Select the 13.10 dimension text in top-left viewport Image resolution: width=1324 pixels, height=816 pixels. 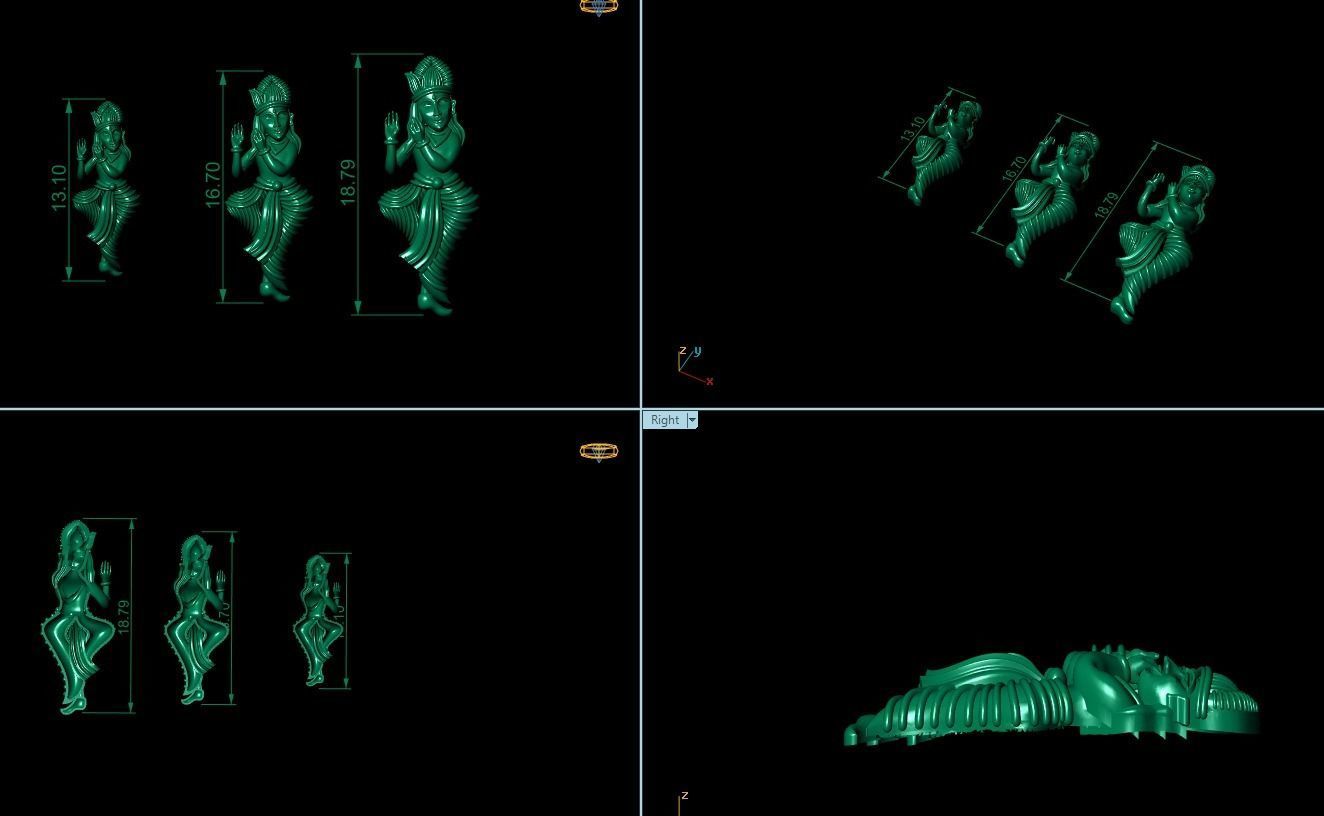(58, 187)
